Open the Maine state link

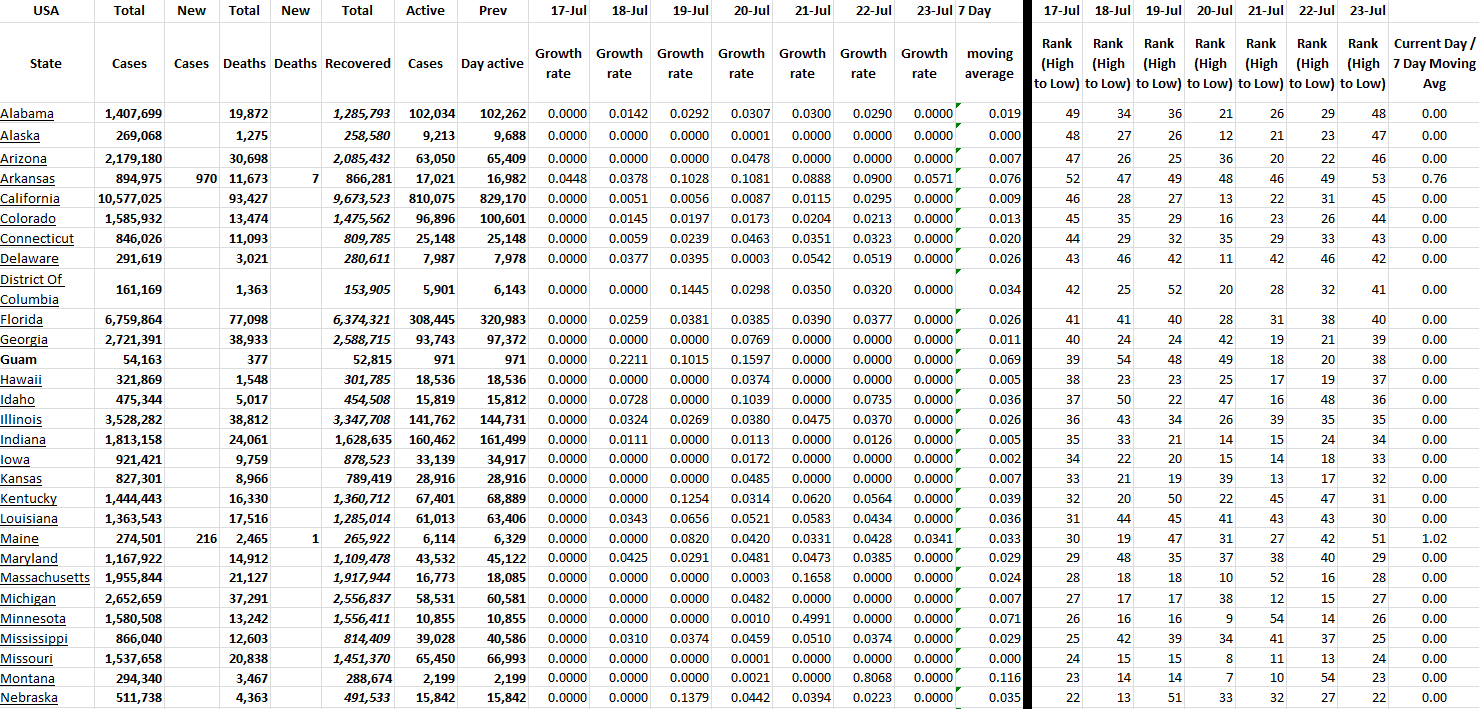tap(20, 539)
